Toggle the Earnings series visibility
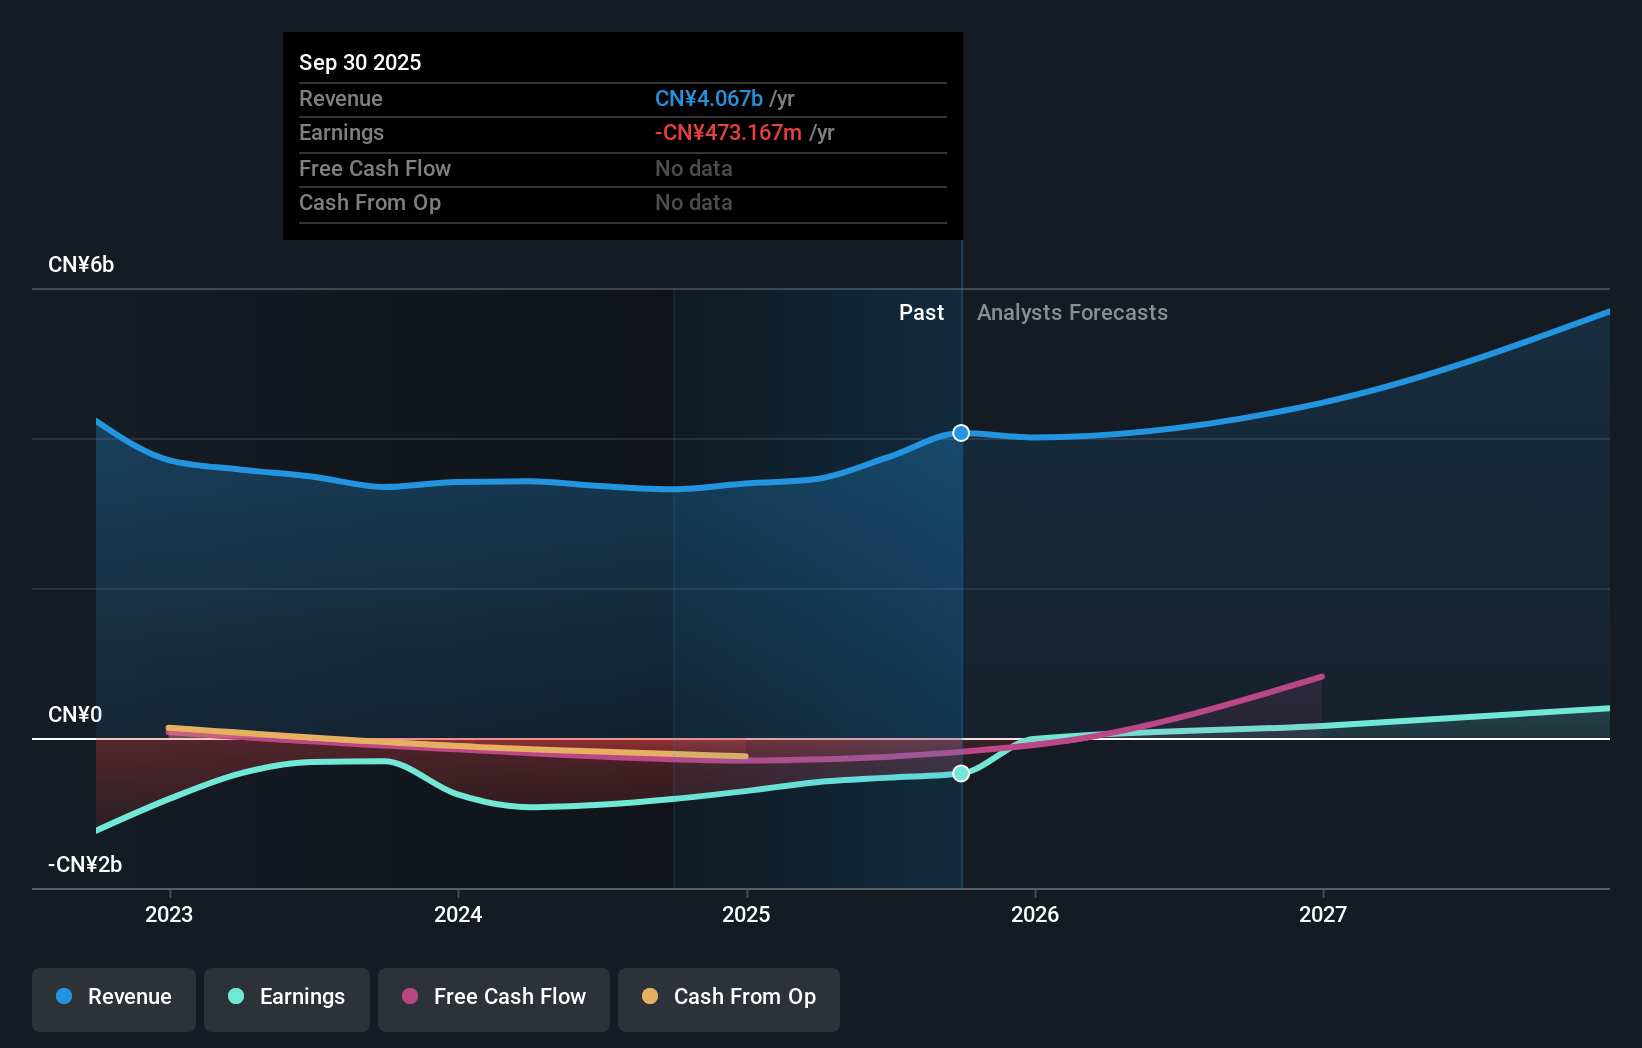1642x1048 pixels. [287, 999]
